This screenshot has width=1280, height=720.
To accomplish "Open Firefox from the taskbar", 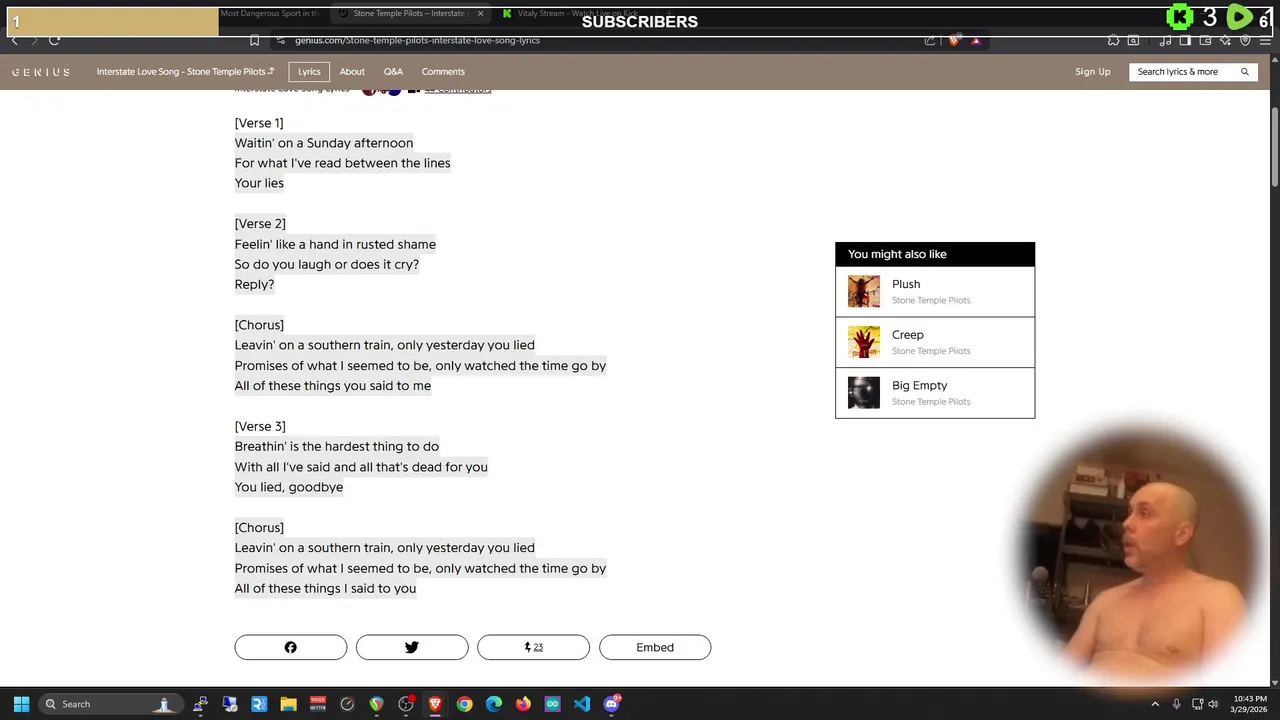I will click(523, 704).
